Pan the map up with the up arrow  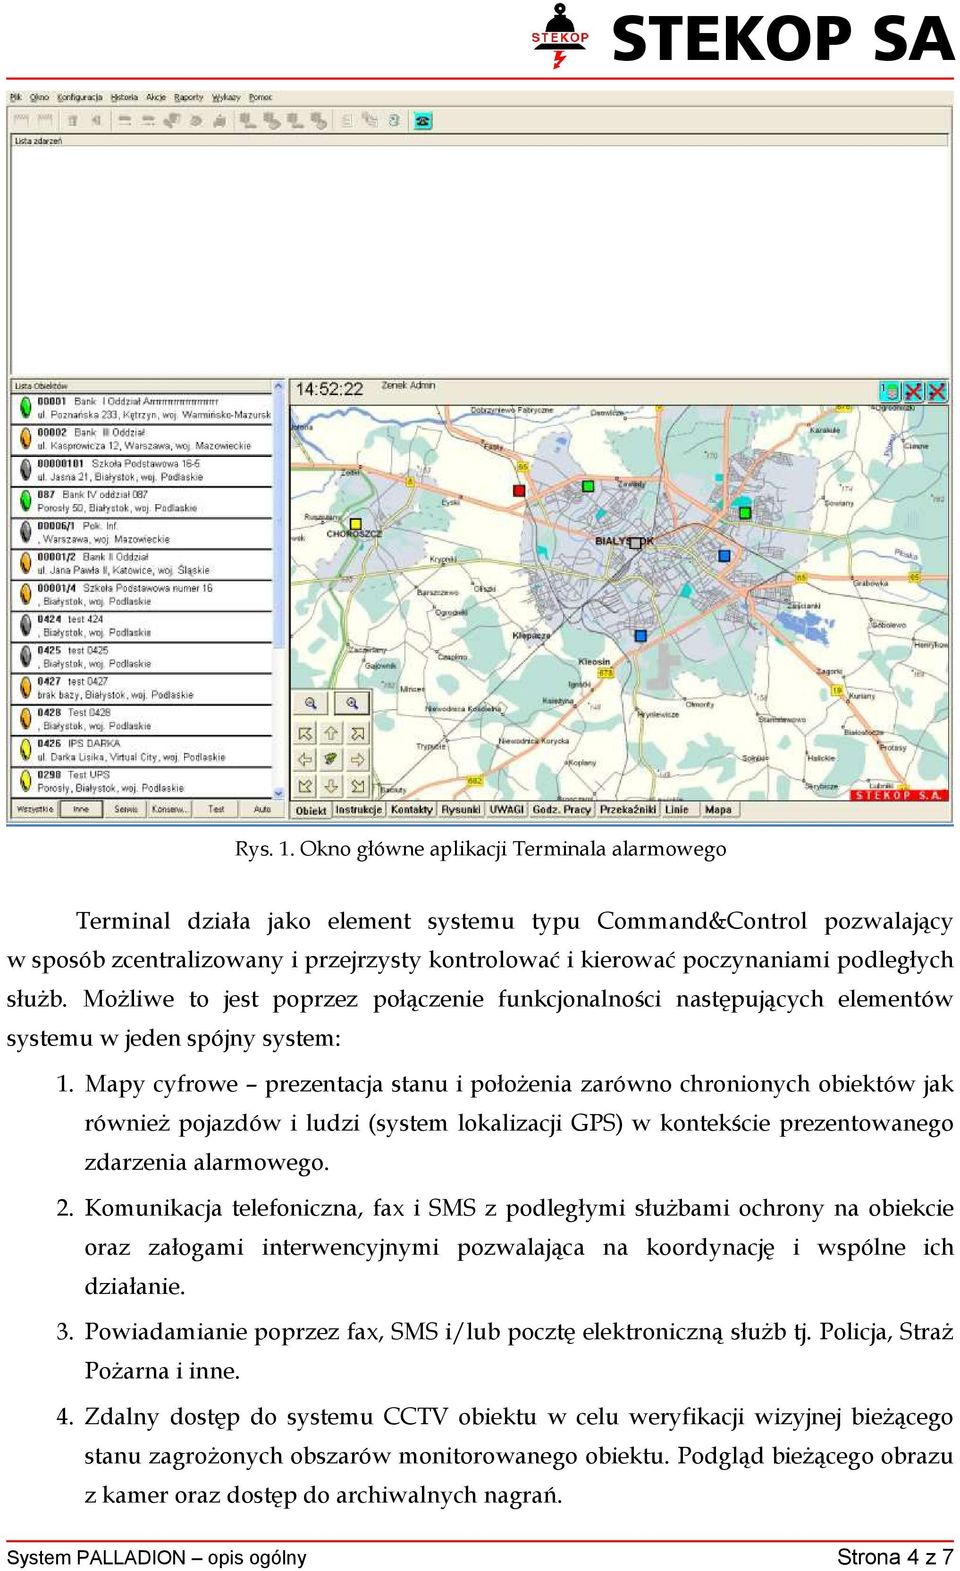tap(331, 734)
